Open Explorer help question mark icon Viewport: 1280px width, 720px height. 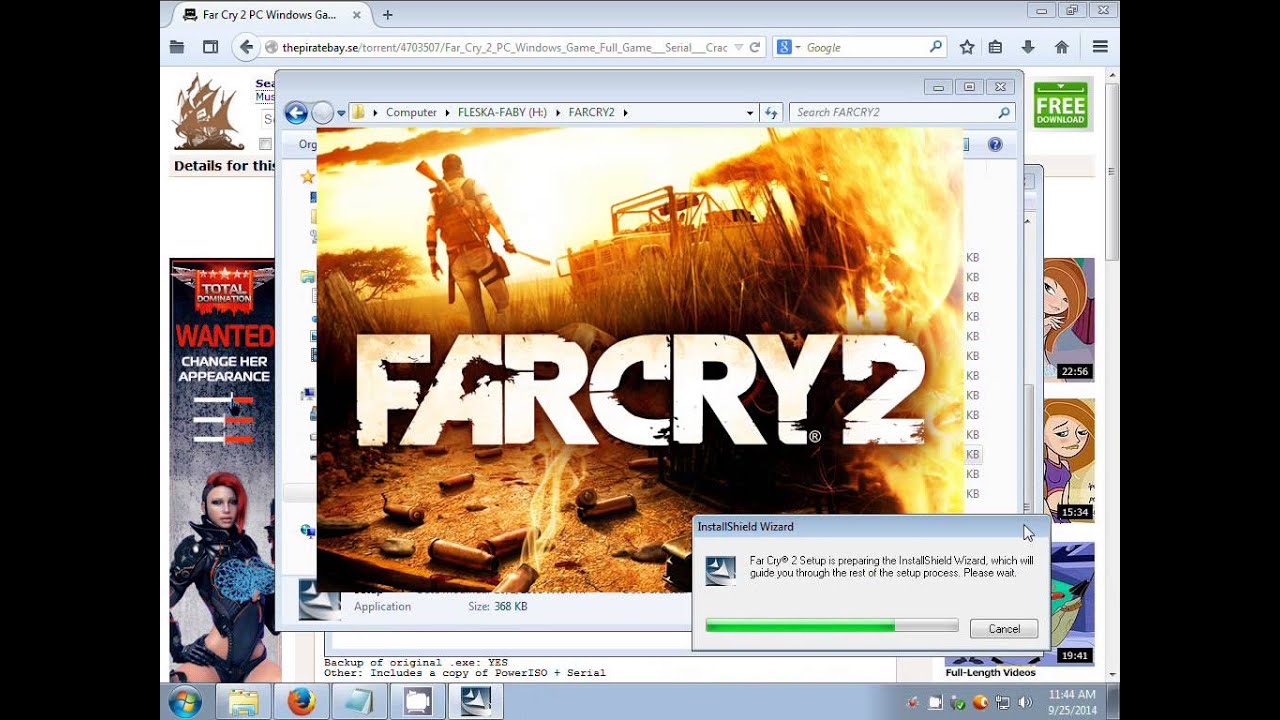[995, 145]
